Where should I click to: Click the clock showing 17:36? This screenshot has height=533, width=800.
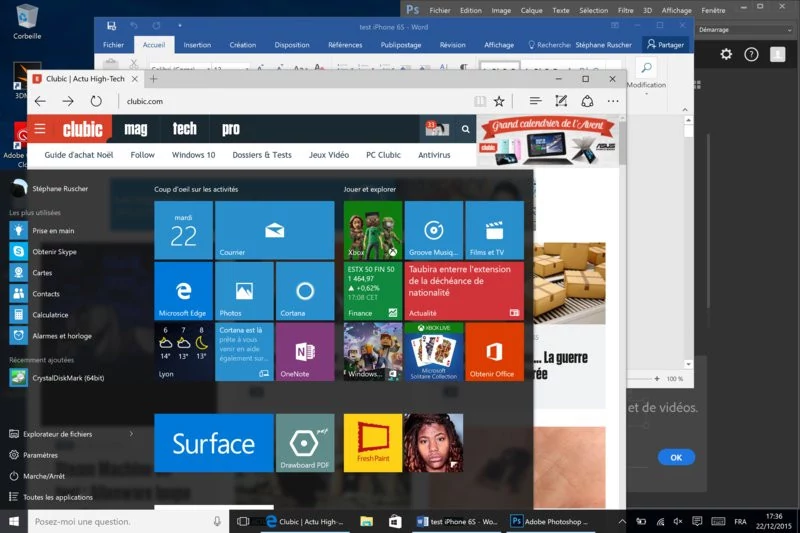[773, 516]
